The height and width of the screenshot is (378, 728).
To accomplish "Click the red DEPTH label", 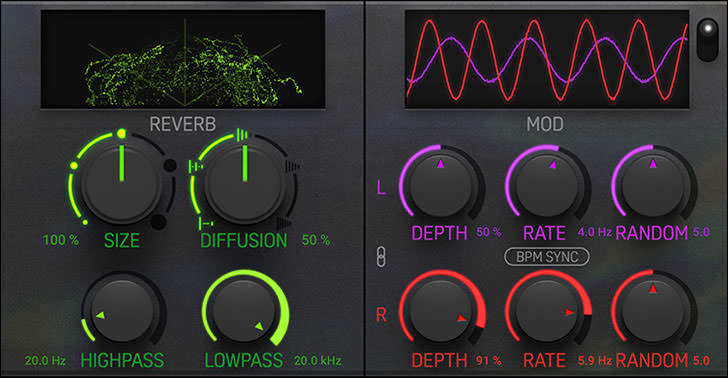I will [x=439, y=360].
